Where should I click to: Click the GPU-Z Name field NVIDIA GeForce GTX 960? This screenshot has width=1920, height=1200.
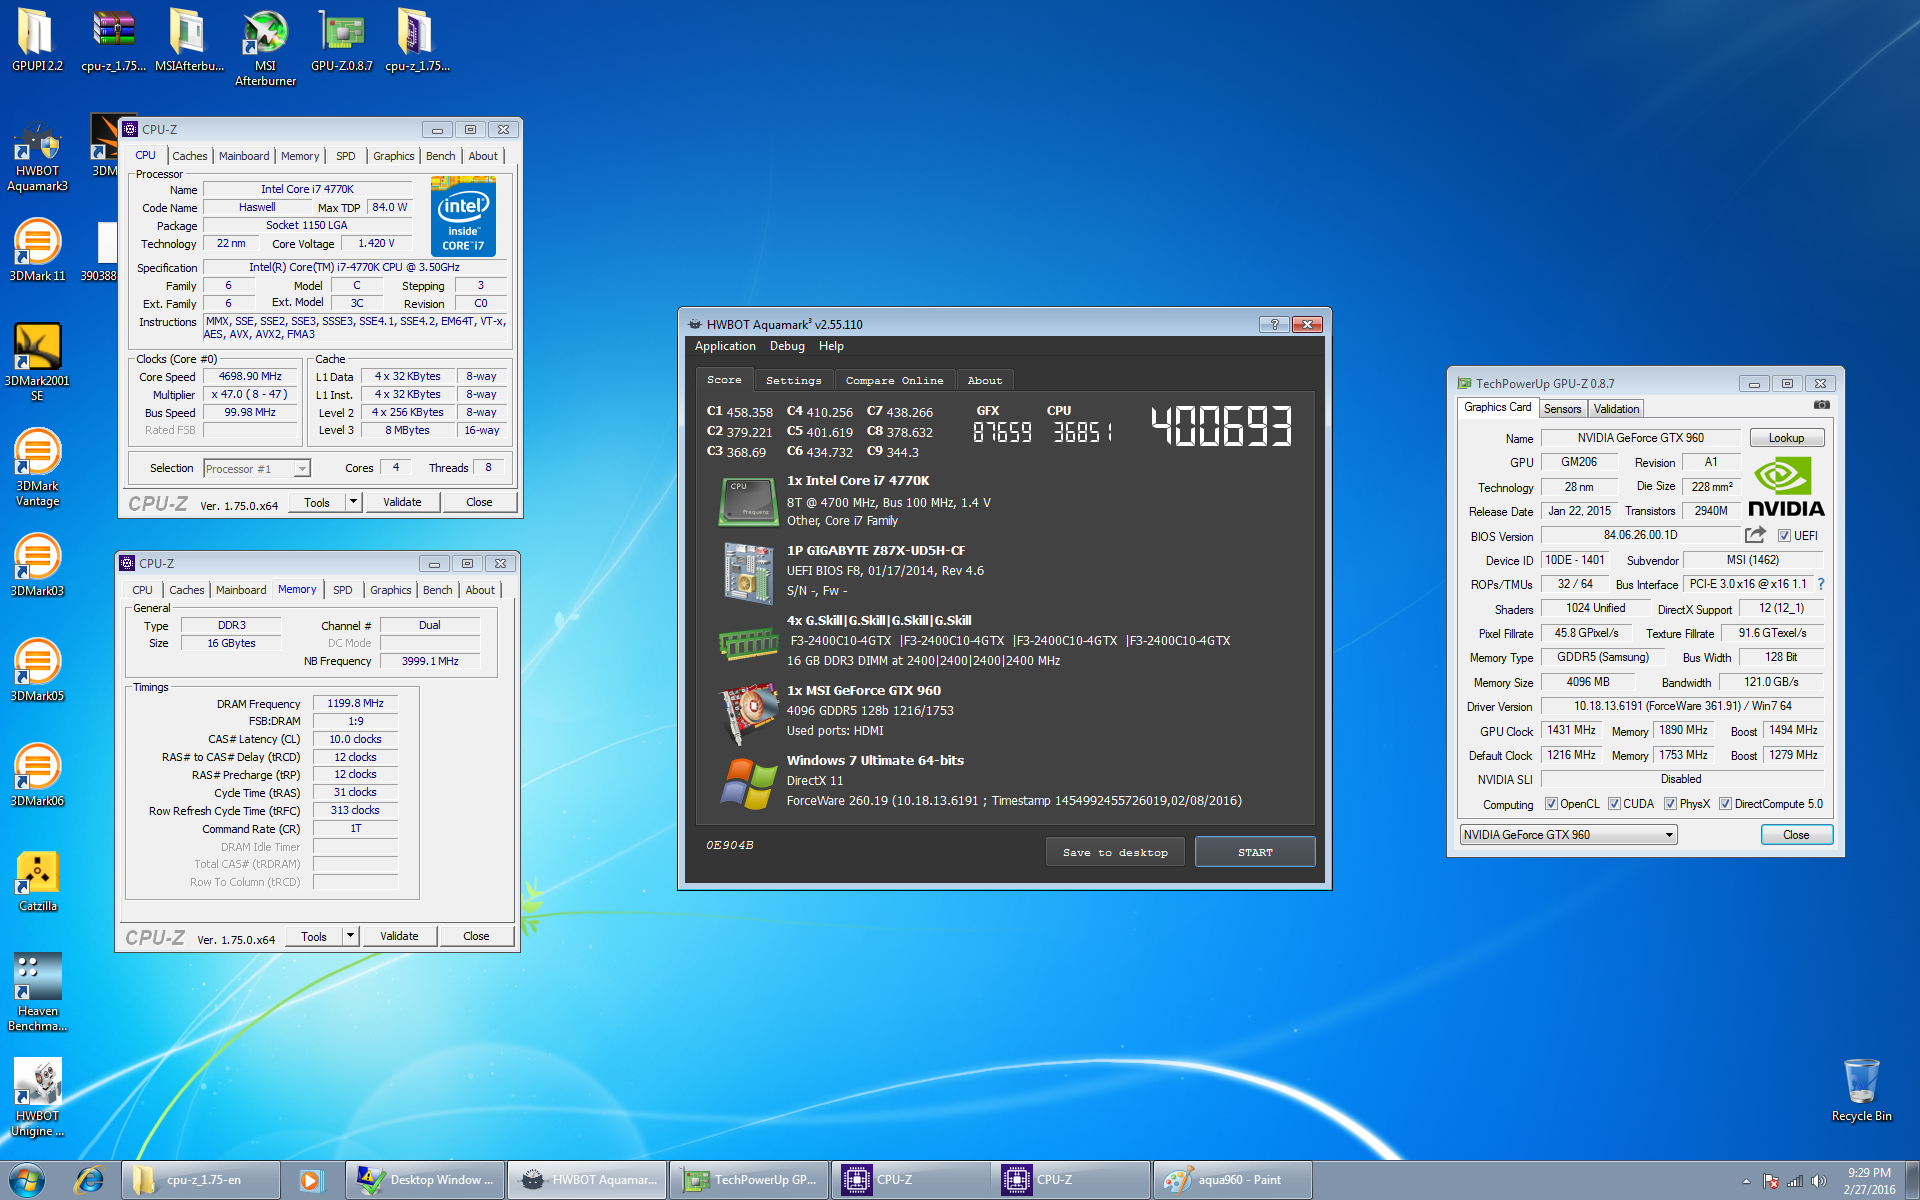pos(1640,438)
